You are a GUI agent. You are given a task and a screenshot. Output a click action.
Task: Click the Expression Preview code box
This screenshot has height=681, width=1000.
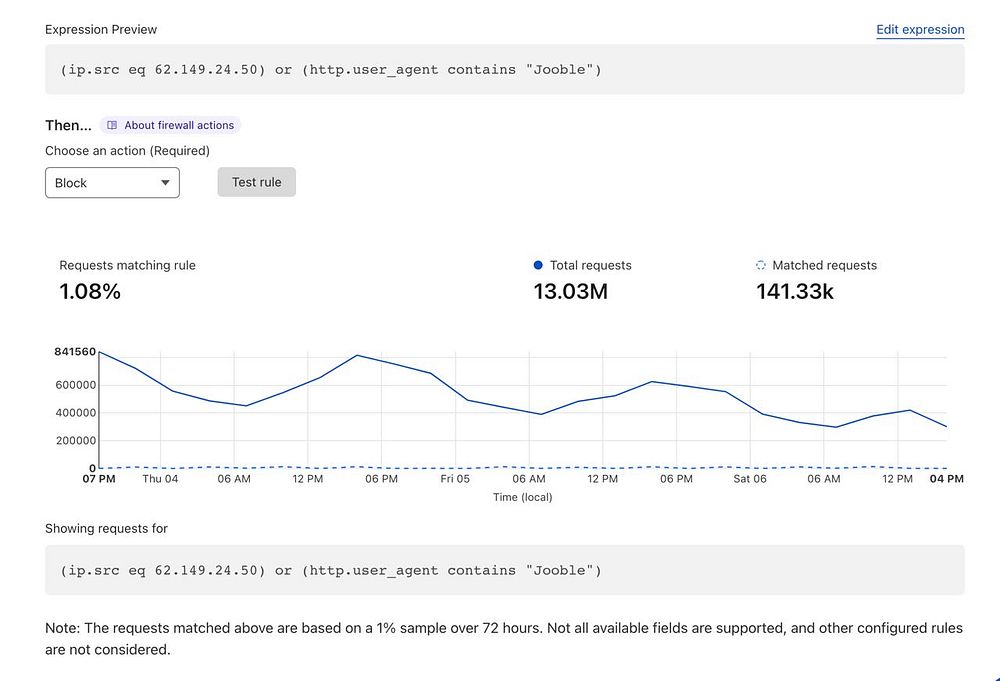click(x=504, y=70)
